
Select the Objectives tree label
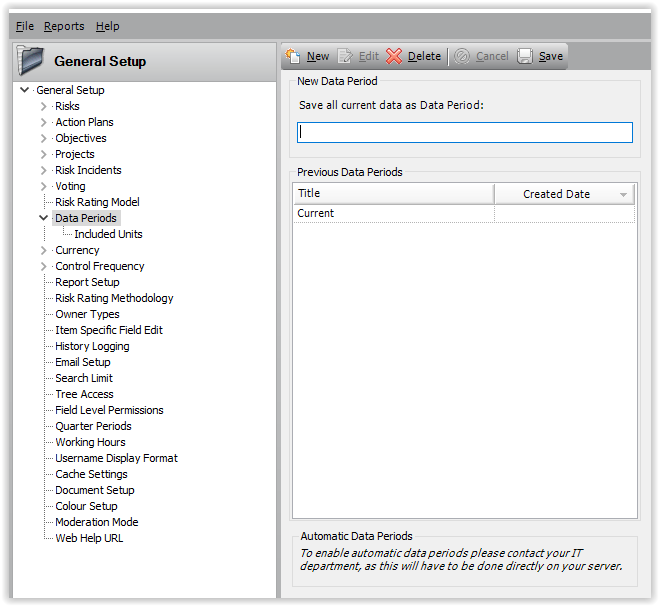pos(81,138)
